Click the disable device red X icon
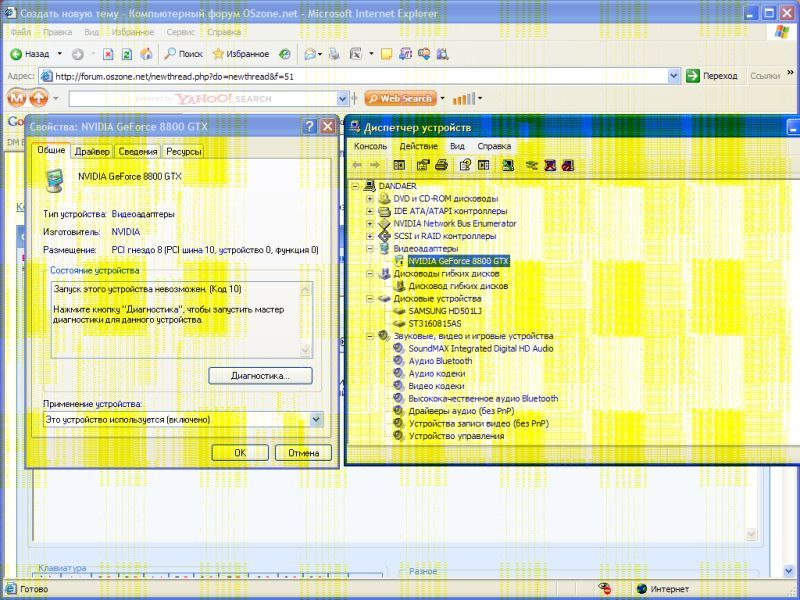Image resolution: width=800 pixels, height=600 pixels. pos(550,165)
